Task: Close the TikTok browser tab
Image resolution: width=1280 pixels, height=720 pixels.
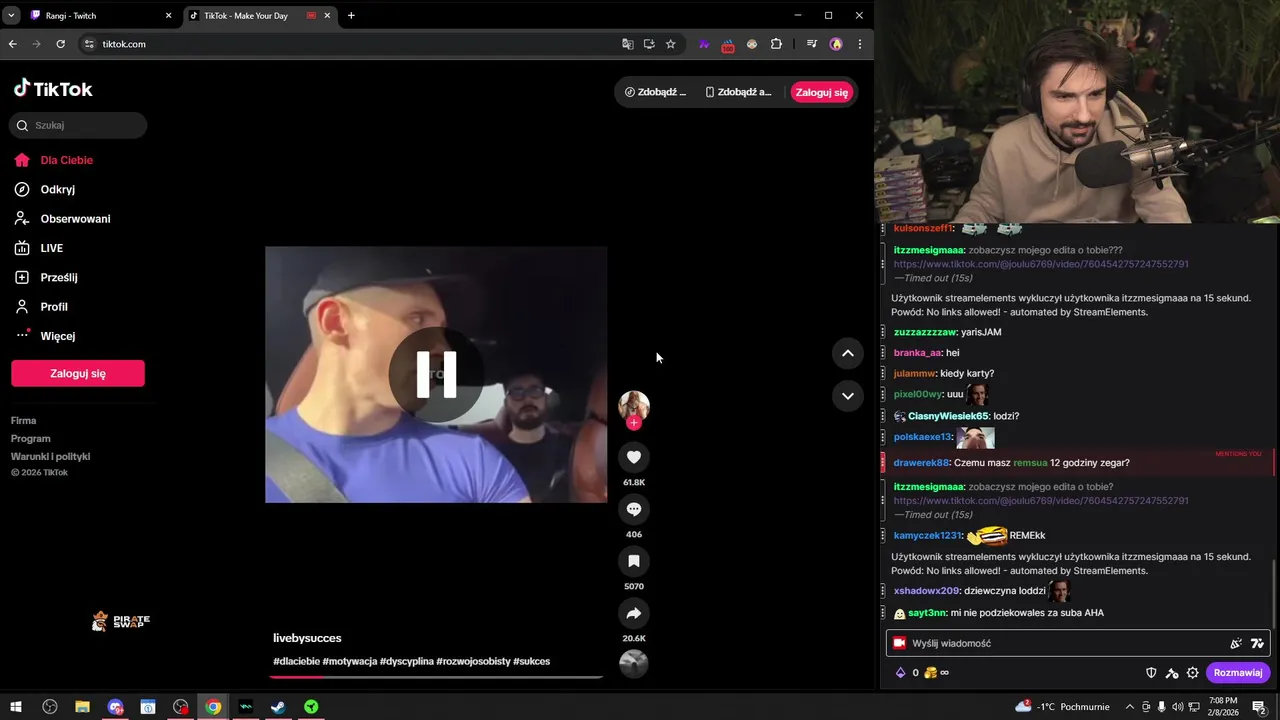Action: (327, 15)
